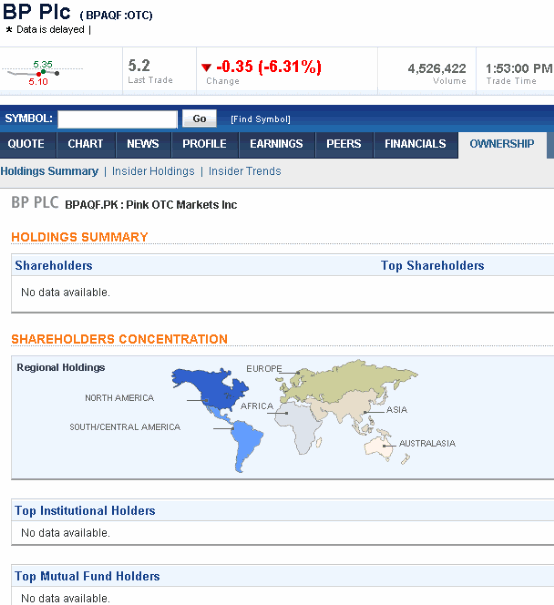Open the mini price sparkline chart
This screenshot has width=554, height=605.
(x=42, y=73)
